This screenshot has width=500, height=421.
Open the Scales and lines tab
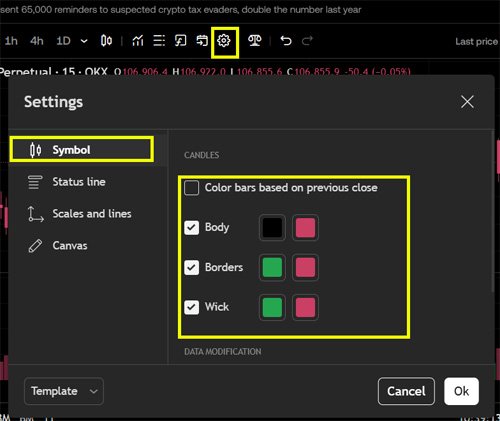(79, 214)
